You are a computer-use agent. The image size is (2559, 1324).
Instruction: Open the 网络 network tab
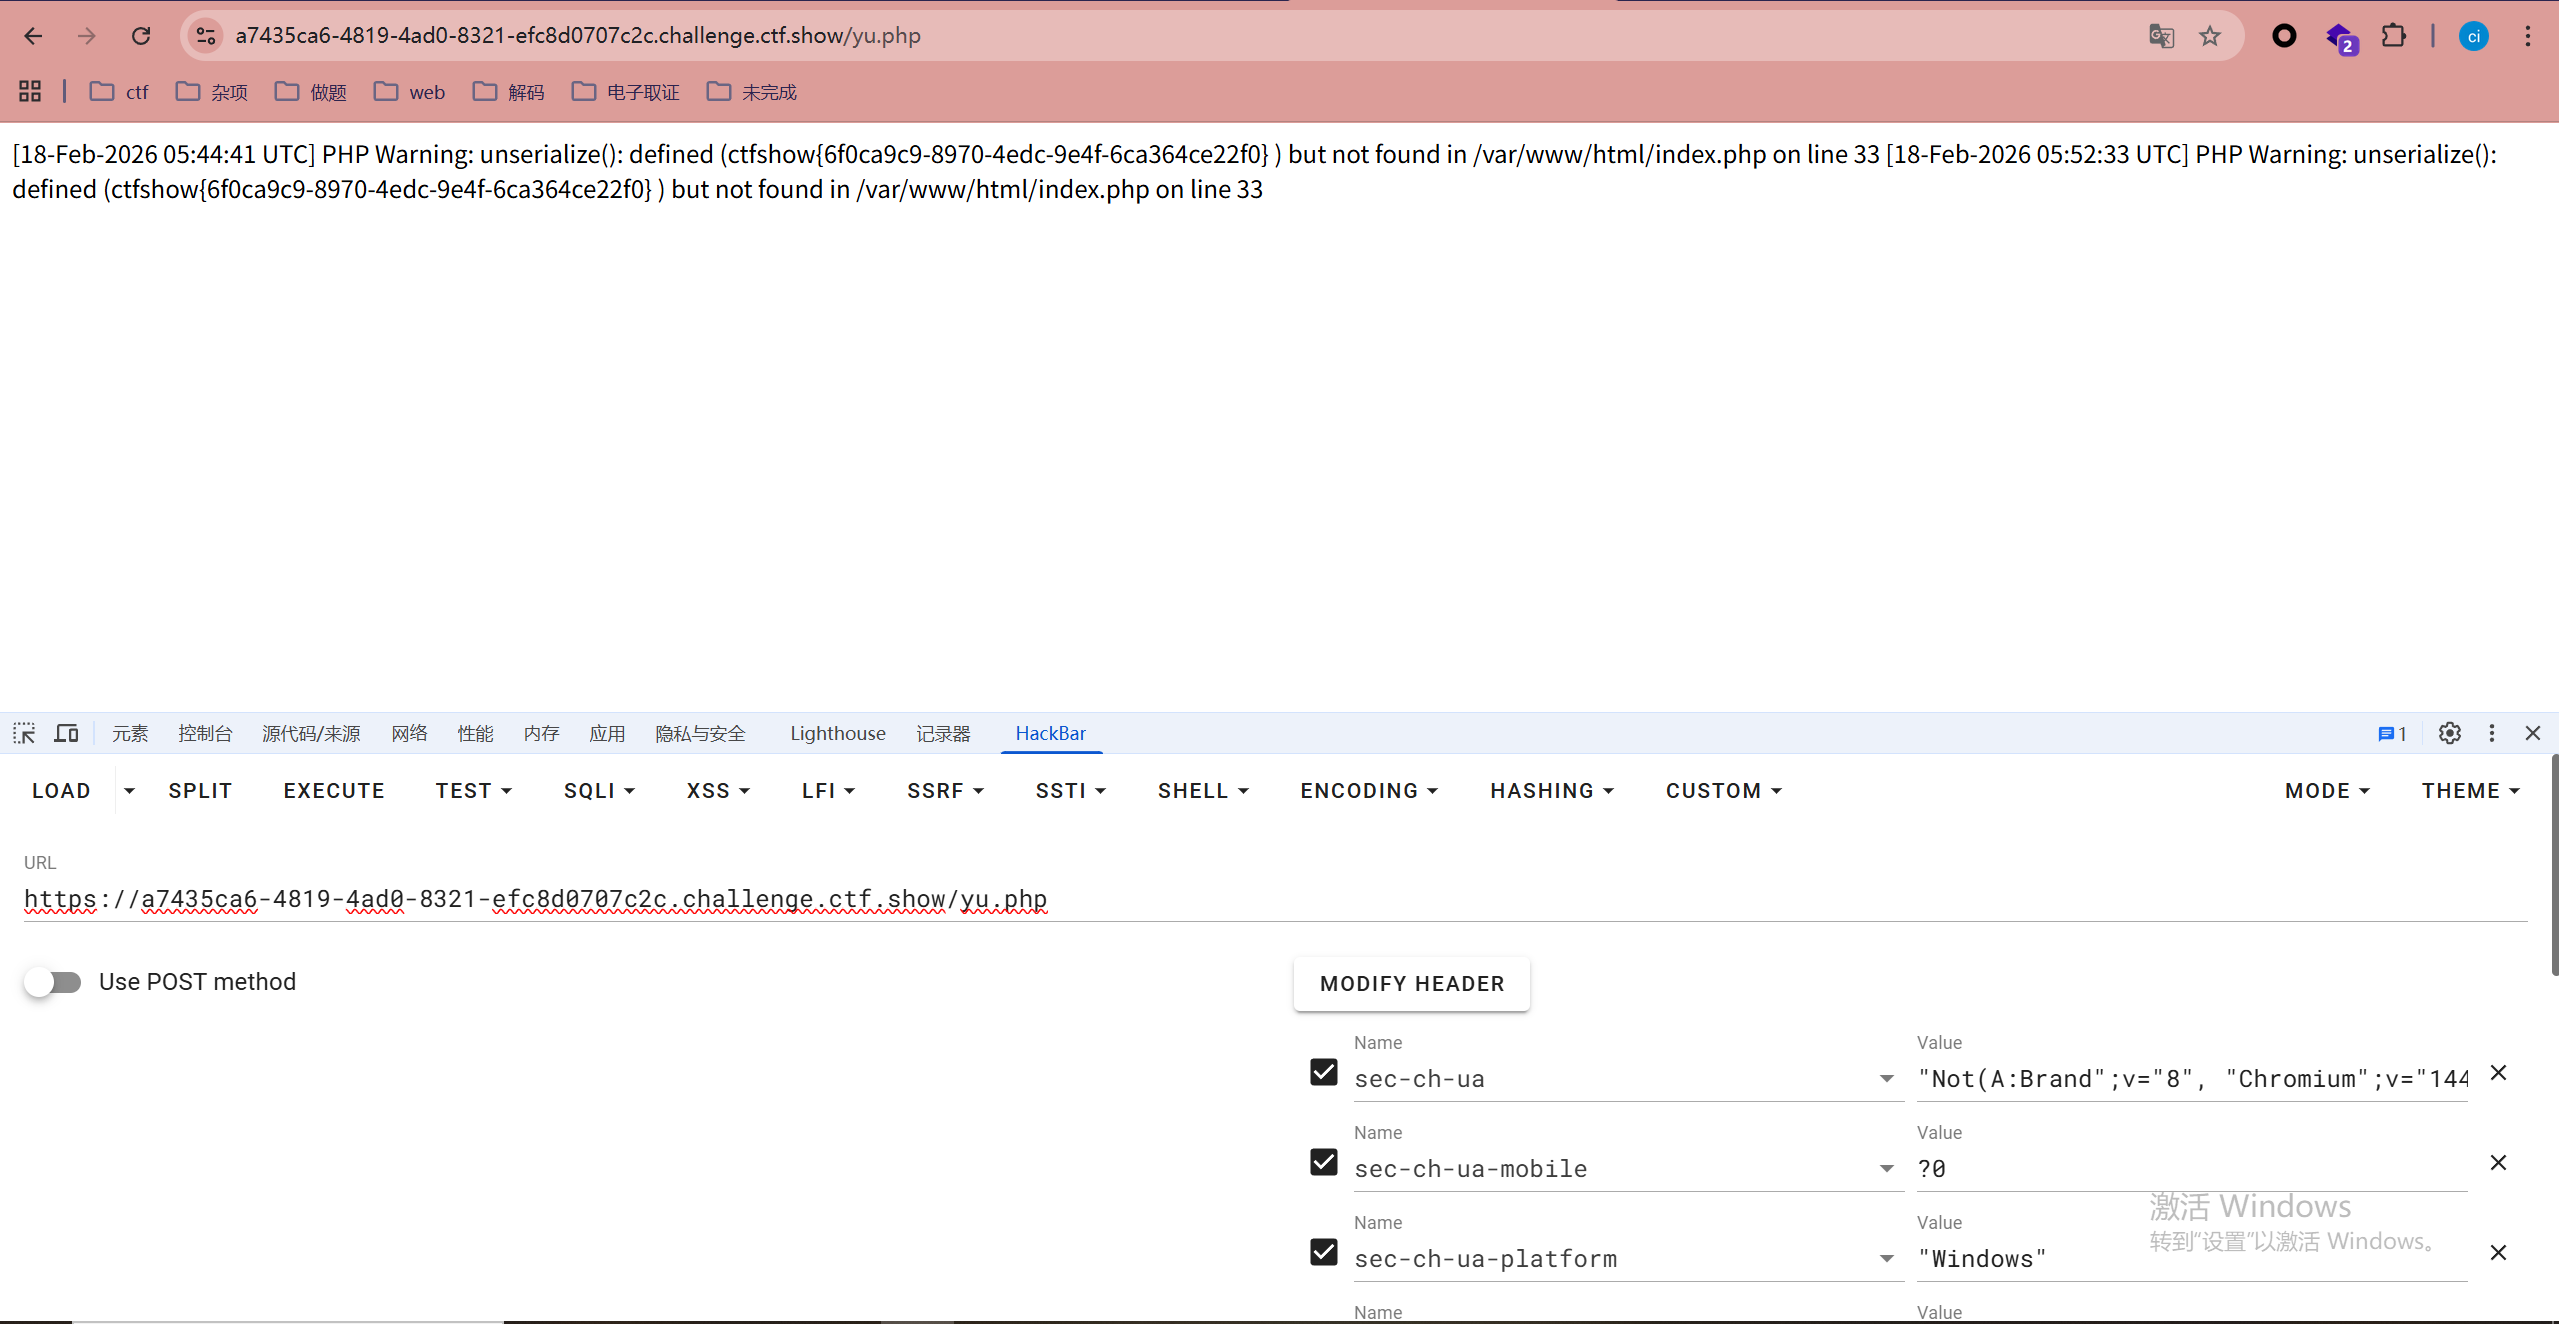[x=409, y=733]
